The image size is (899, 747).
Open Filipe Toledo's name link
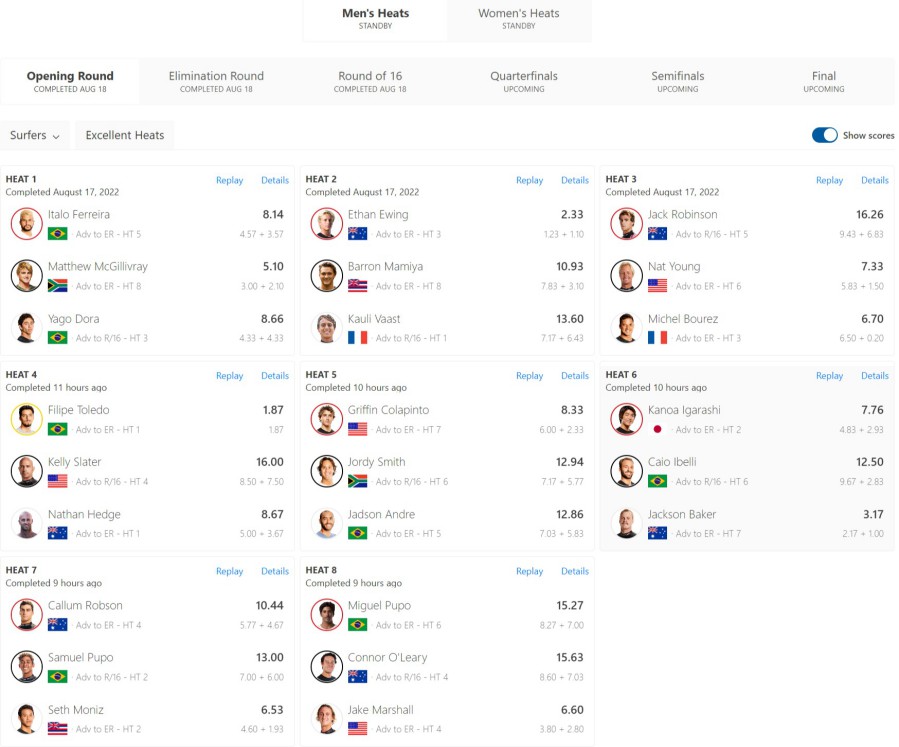tap(79, 410)
